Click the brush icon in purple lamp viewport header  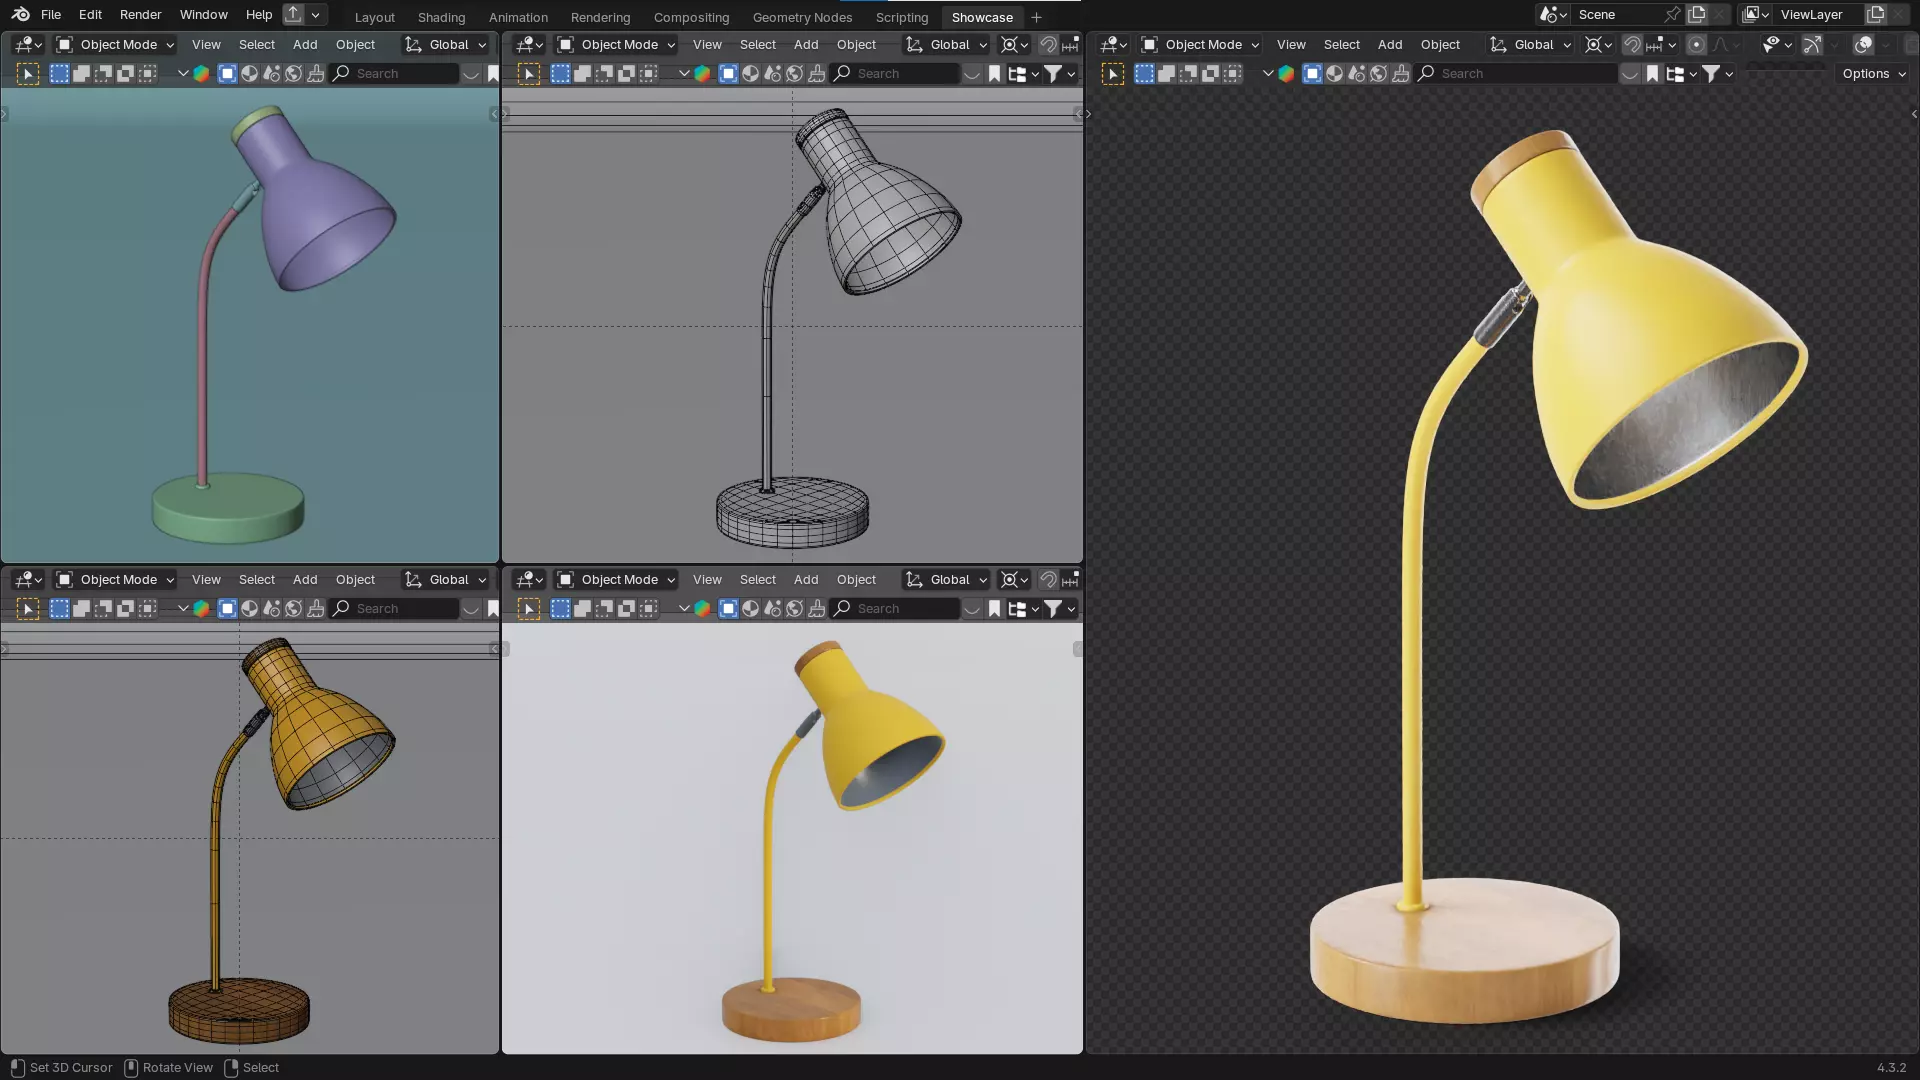tap(316, 73)
